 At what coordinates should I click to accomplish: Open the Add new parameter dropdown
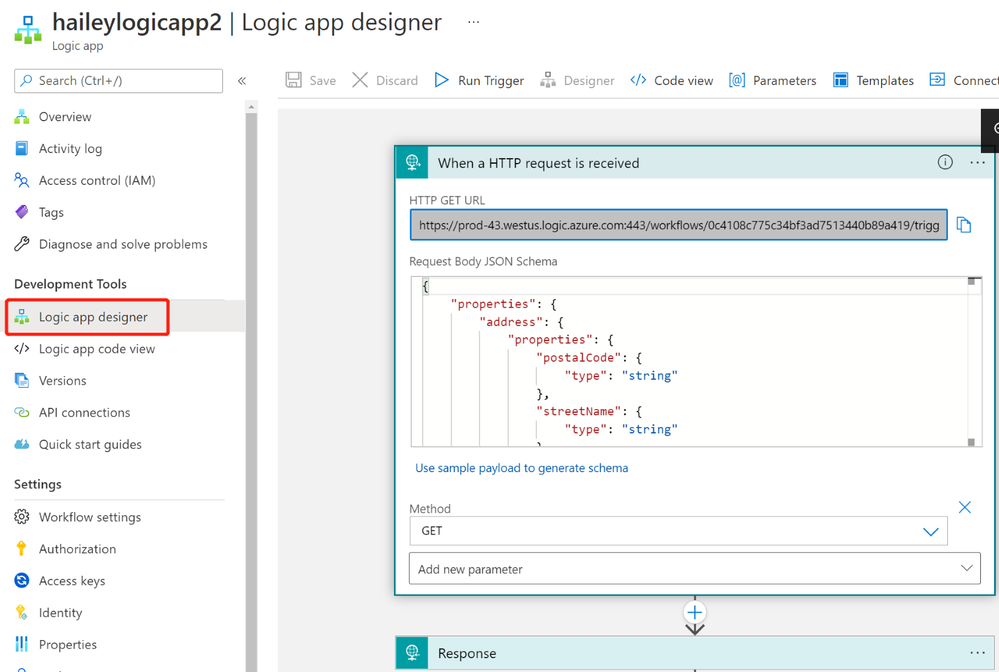(694, 569)
